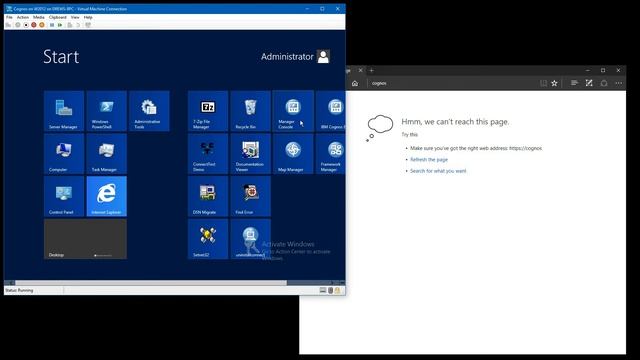Screen dimensions: 640x360
Task: Toggle Reading view in Edge
Action: tap(543, 83)
